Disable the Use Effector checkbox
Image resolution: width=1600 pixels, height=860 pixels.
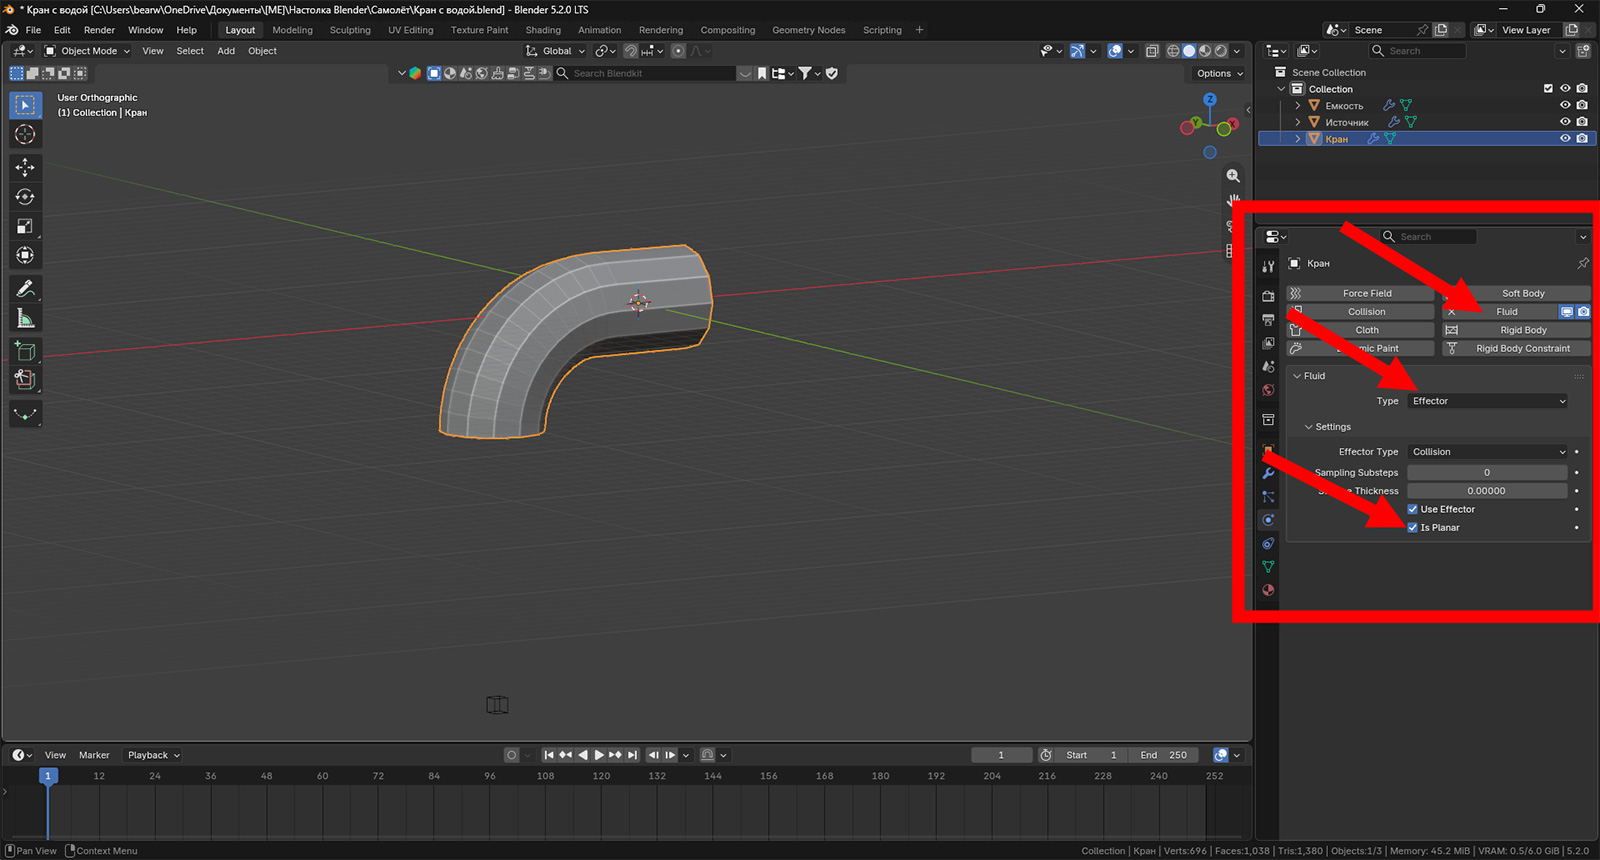click(x=1412, y=509)
